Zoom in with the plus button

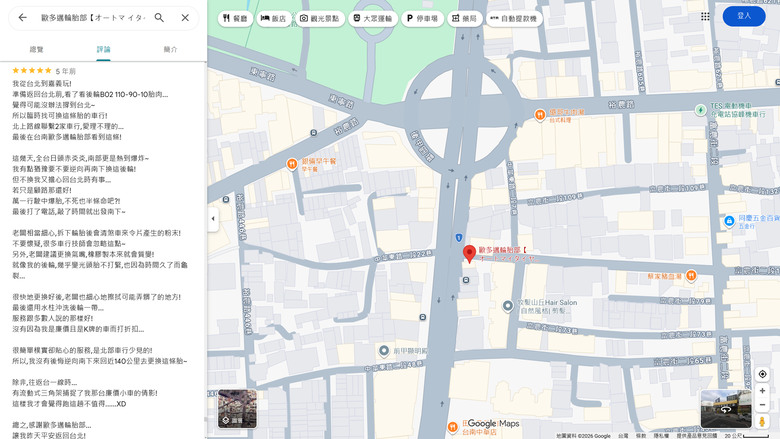(x=762, y=391)
